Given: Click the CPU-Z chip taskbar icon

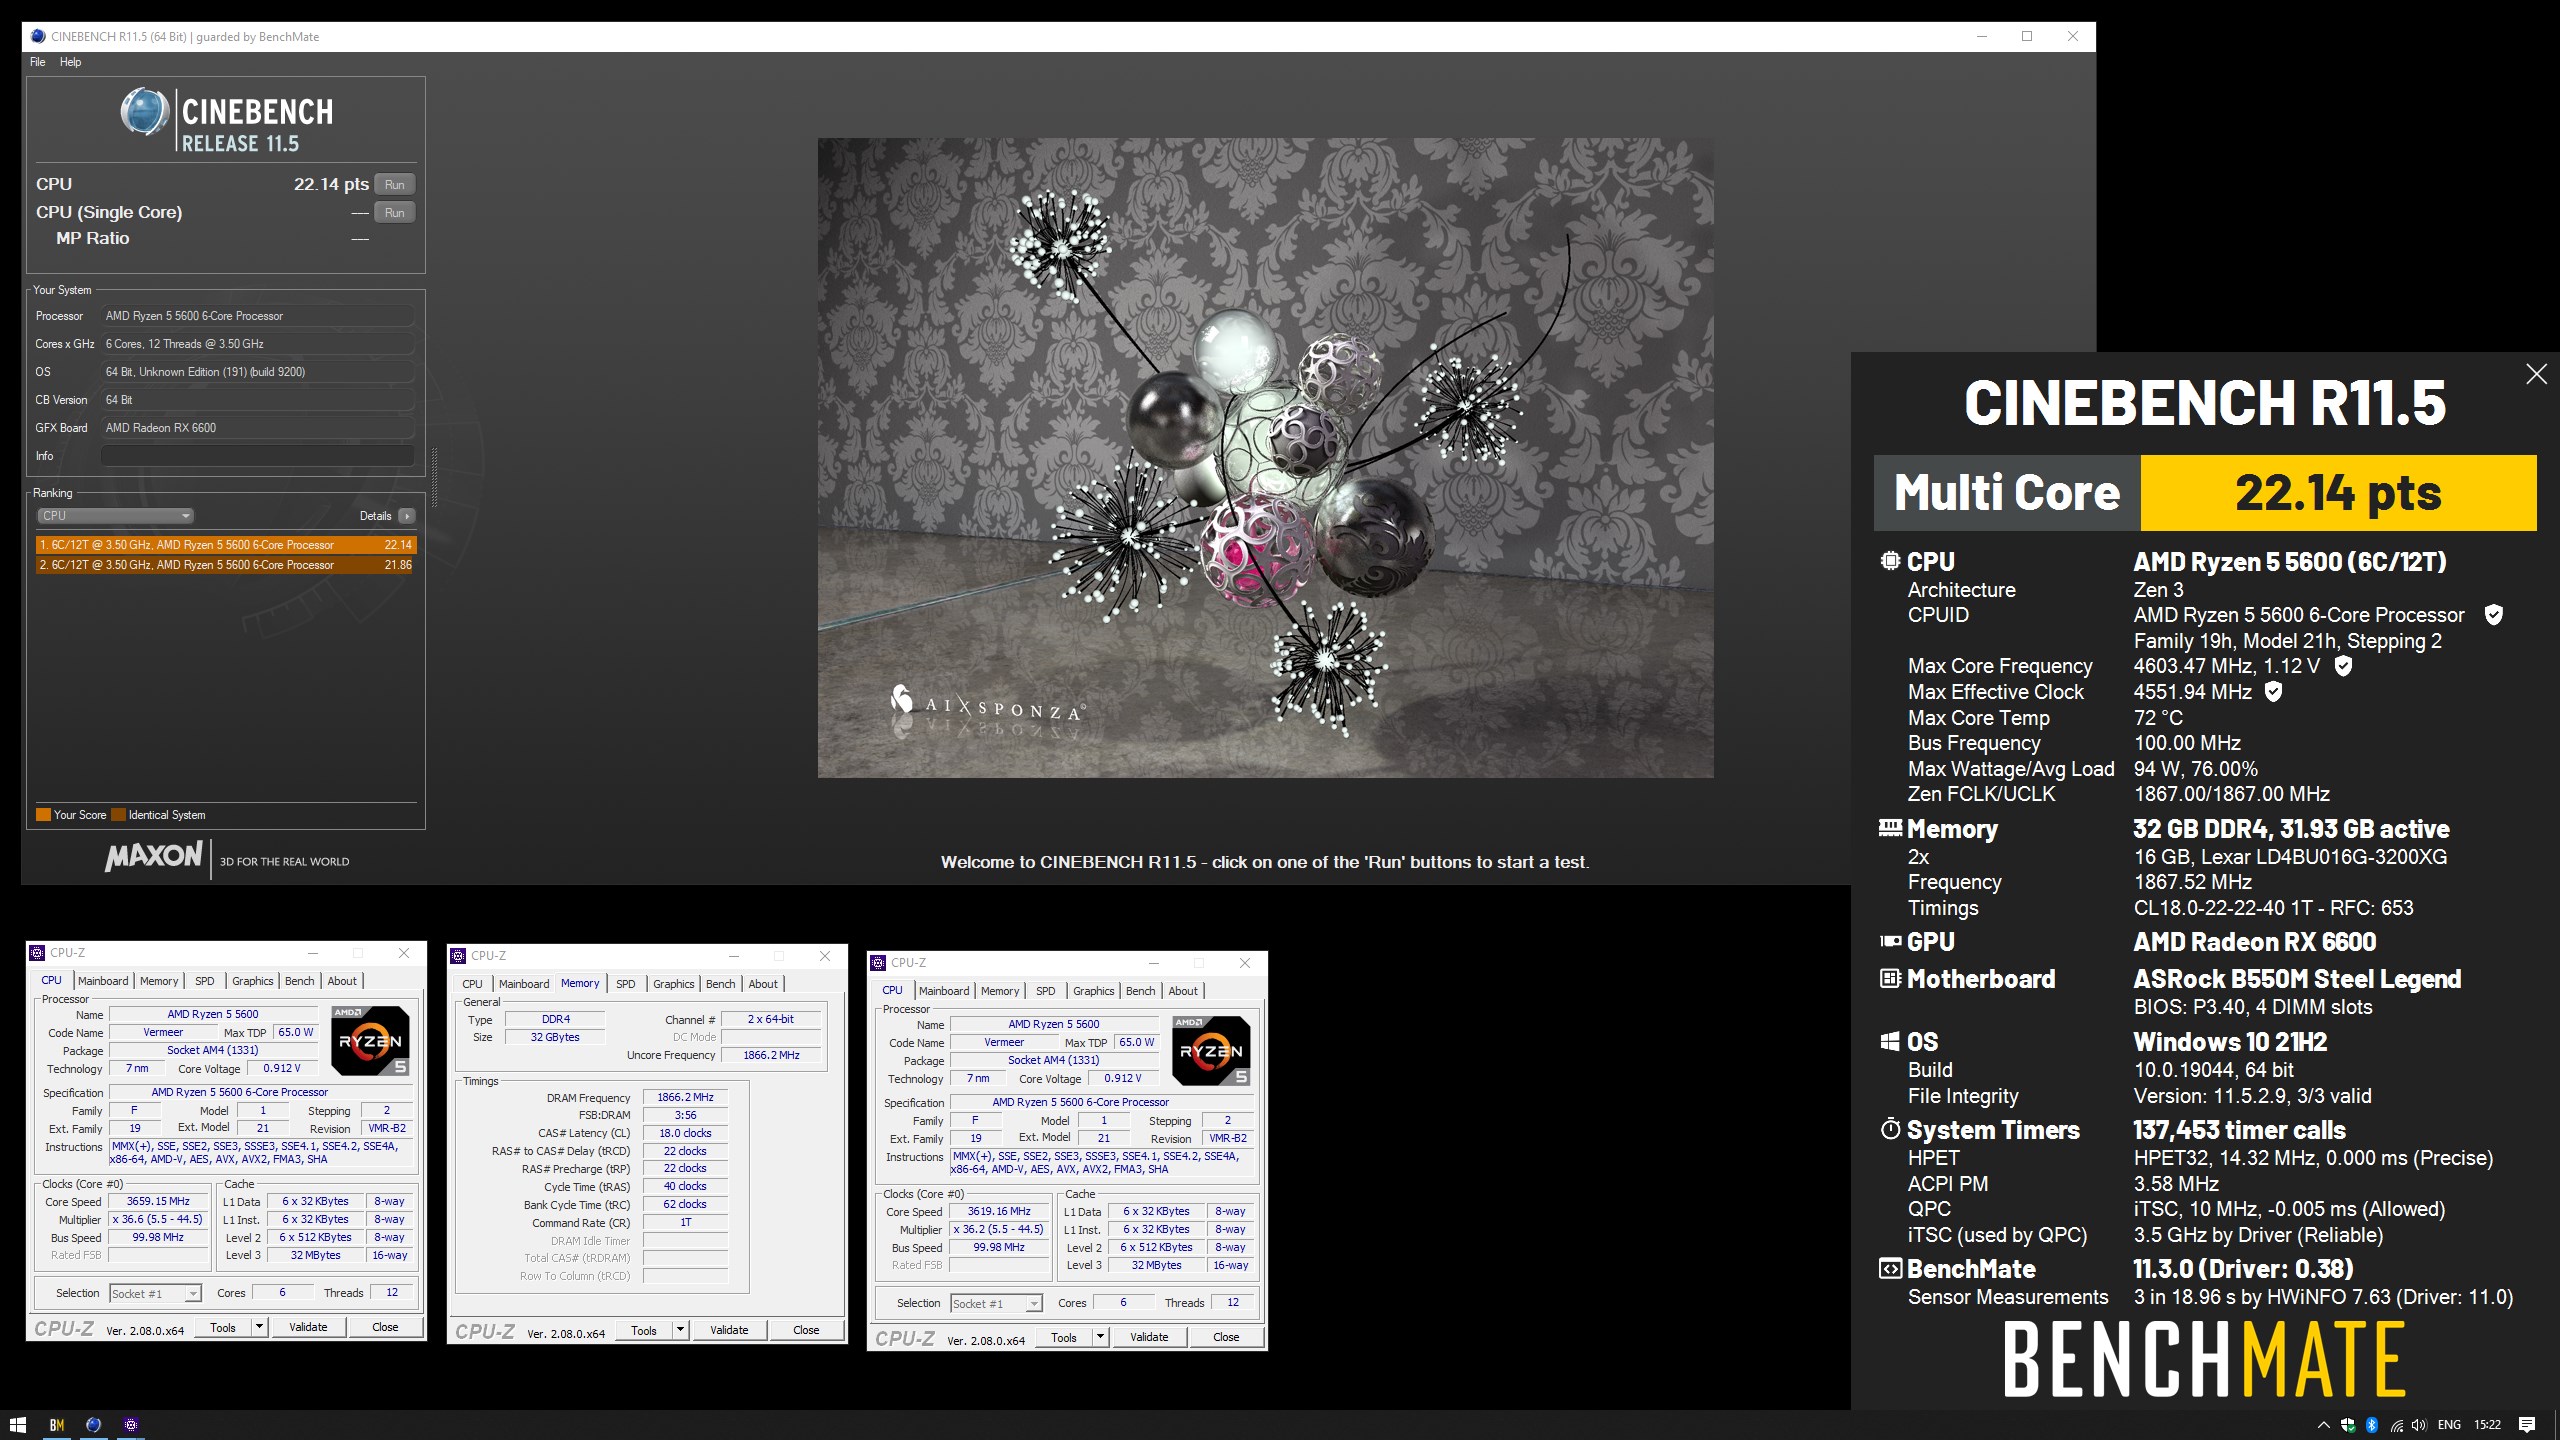Looking at the screenshot, I should pos(131,1425).
